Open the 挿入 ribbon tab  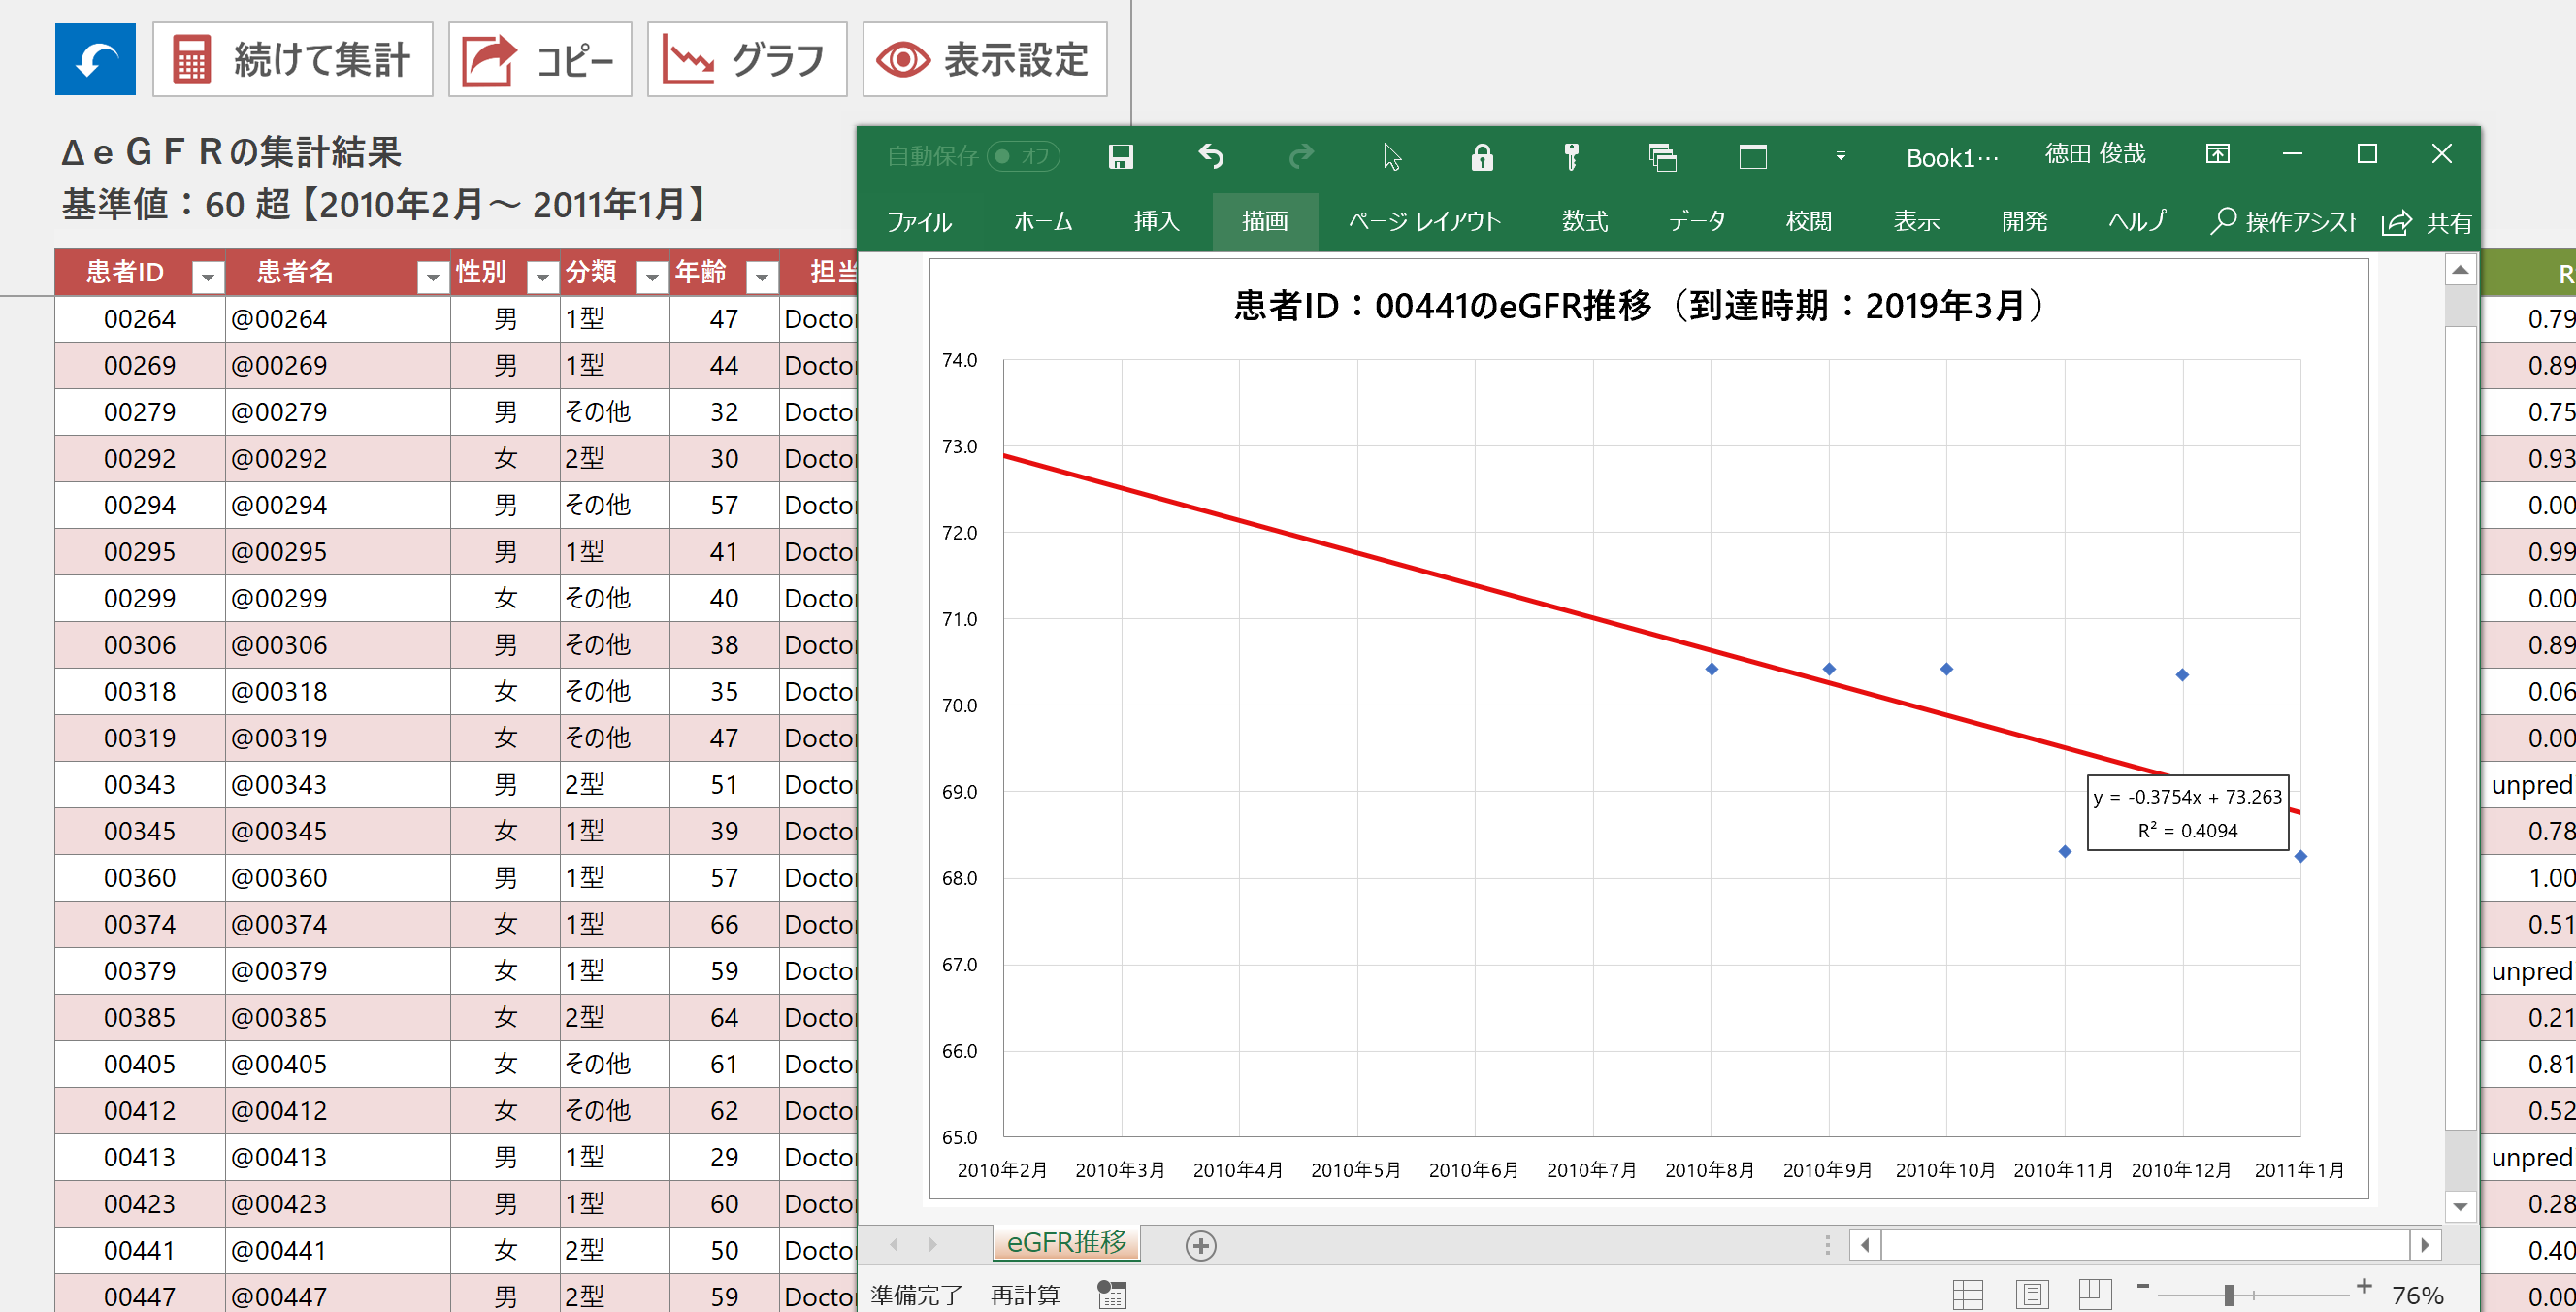click(x=1156, y=221)
